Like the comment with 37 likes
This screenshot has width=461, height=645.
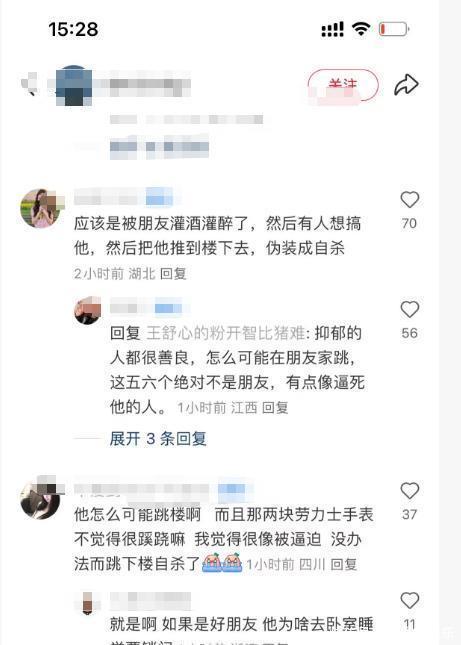410,491
